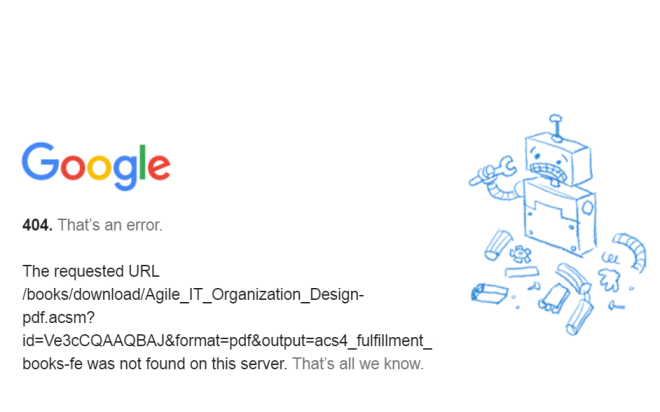The height and width of the screenshot is (412, 660).
Task: Click the robot's antenna
Action: coord(556,128)
